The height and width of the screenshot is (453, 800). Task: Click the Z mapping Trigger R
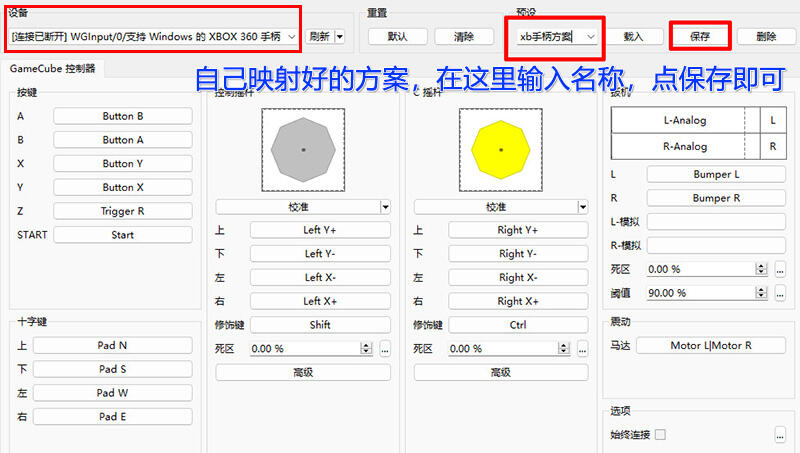click(123, 211)
